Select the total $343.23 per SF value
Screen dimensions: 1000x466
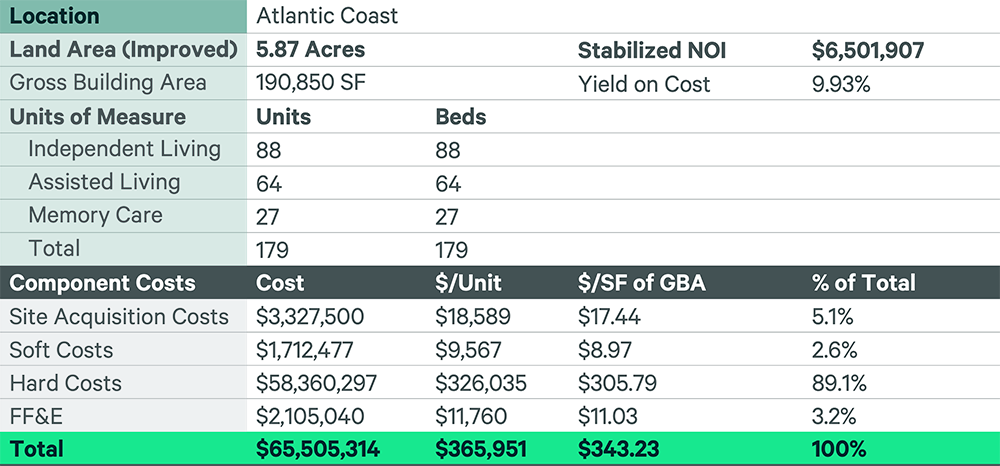pyautogui.click(x=619, y=449)
